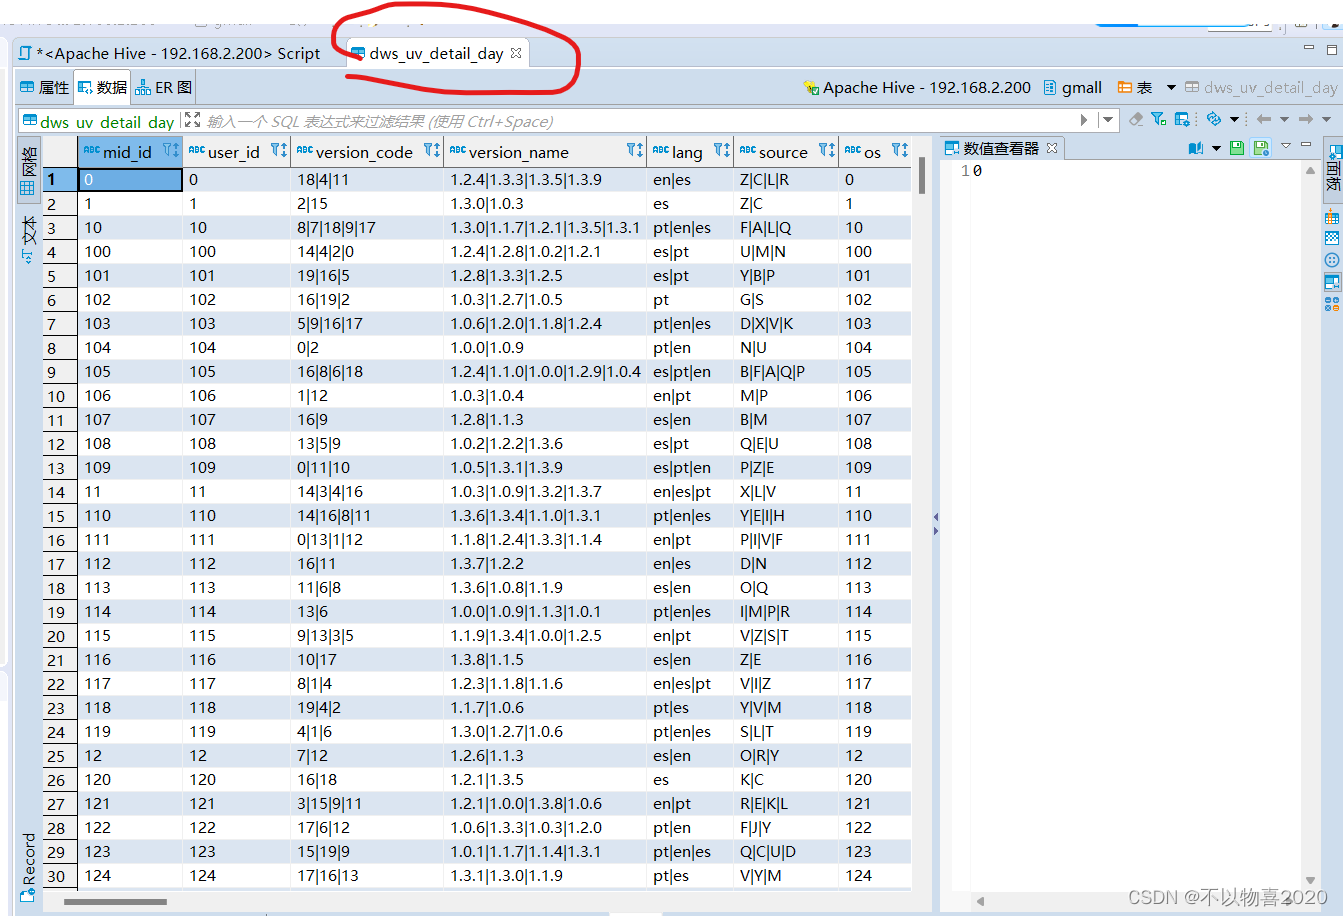The image size is (1343, 916).
Task: Open the content viewer type dropdown
Action: click(x=1216, y=148)
